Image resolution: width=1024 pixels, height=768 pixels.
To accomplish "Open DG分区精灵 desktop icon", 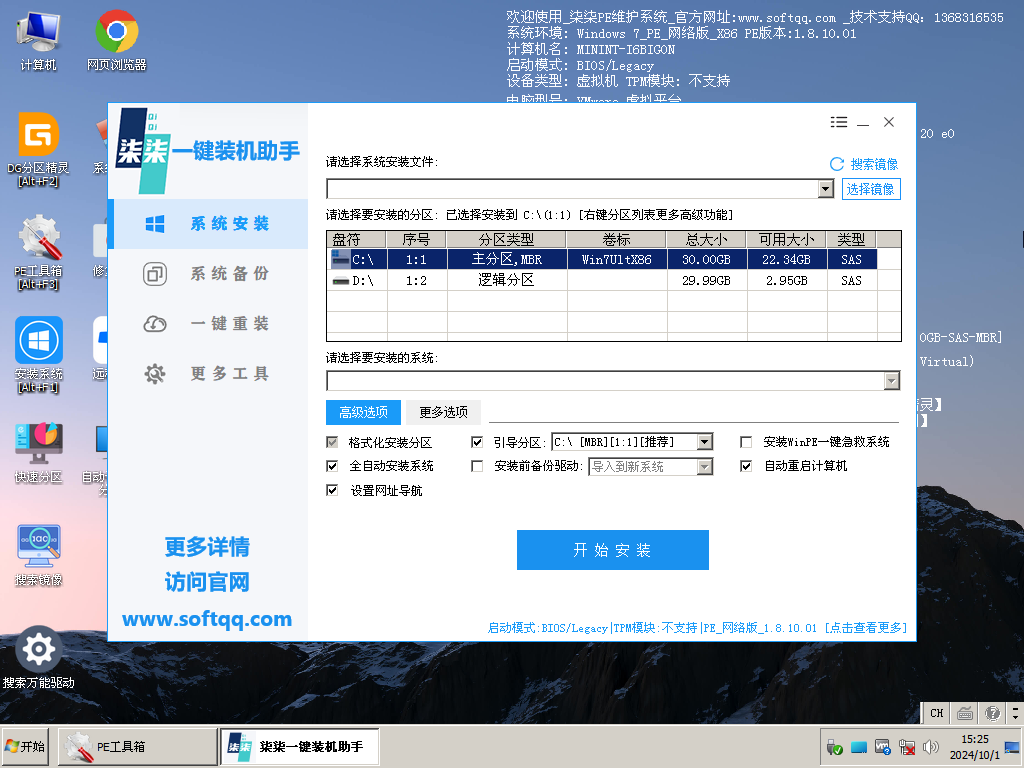I will pyautogui.click(x=39, y=150).
